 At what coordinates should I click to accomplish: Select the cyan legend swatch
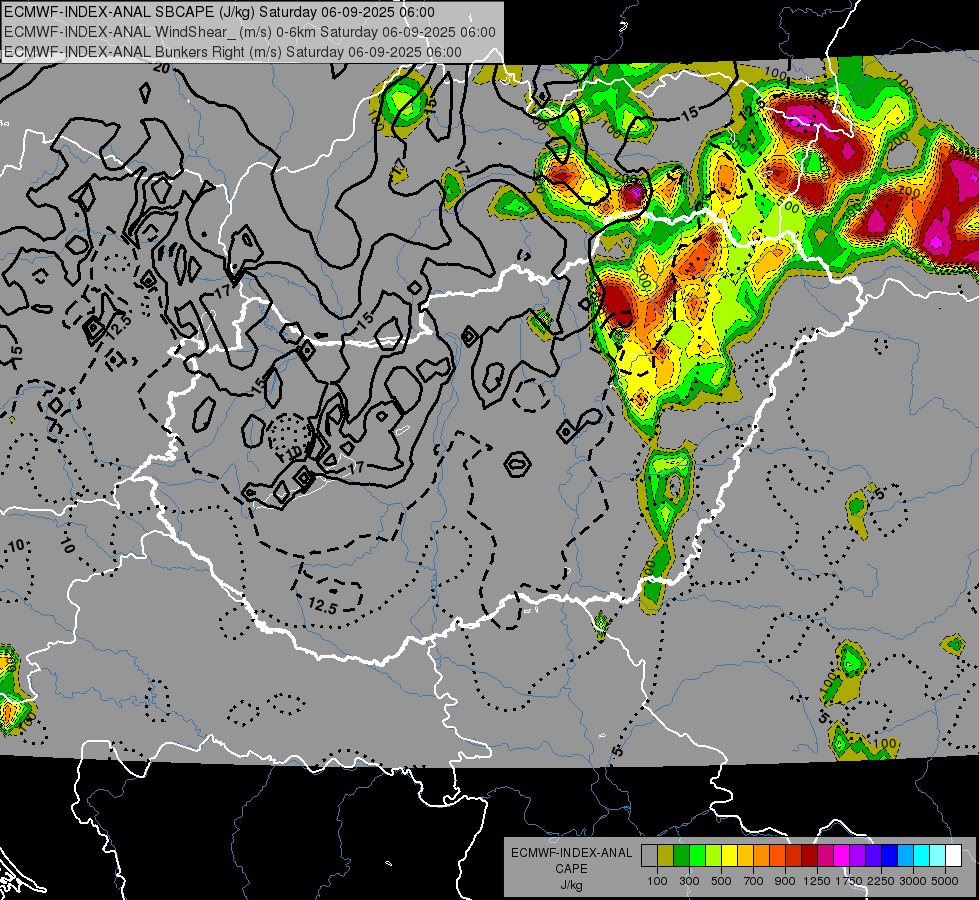click(922, 855)
